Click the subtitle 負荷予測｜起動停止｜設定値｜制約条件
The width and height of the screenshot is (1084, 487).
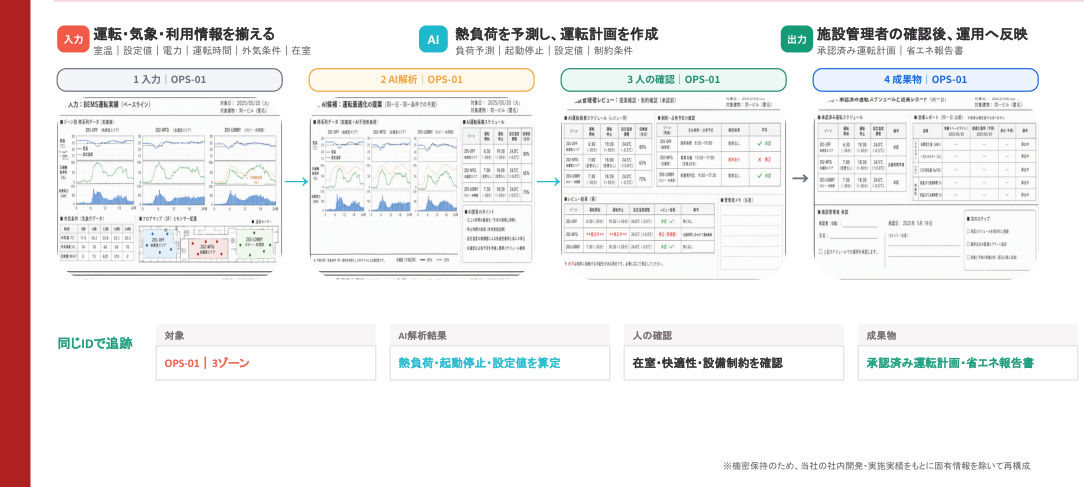pos(544,50)
